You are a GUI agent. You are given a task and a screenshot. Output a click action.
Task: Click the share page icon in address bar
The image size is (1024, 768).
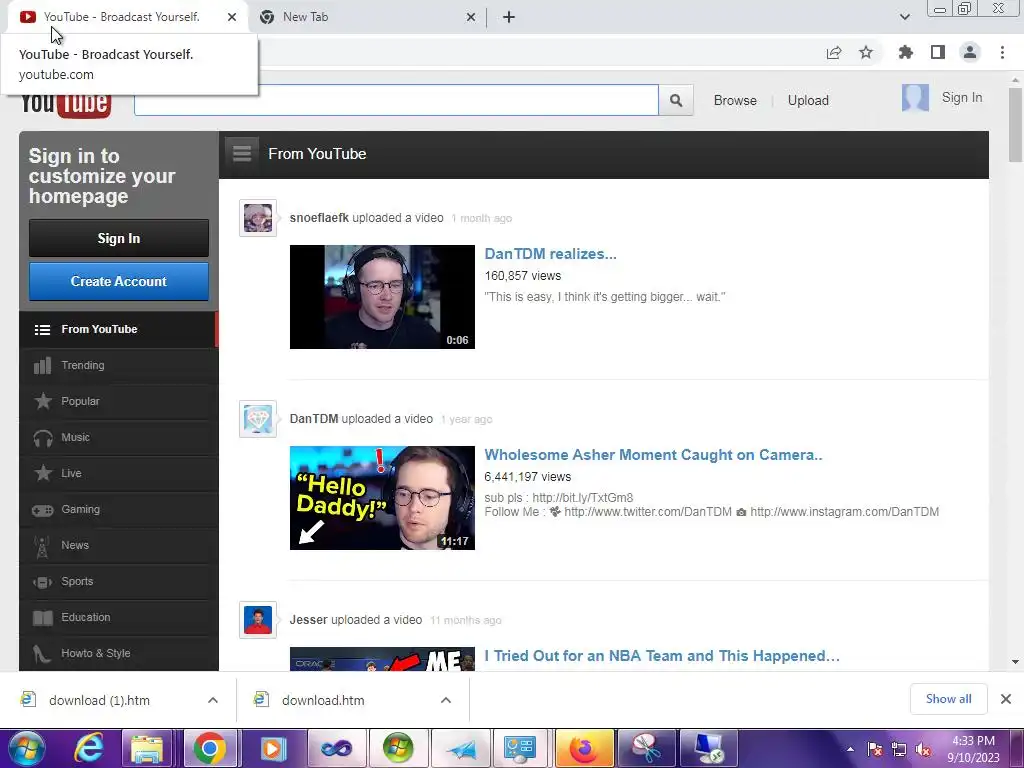tap(834, 53)
